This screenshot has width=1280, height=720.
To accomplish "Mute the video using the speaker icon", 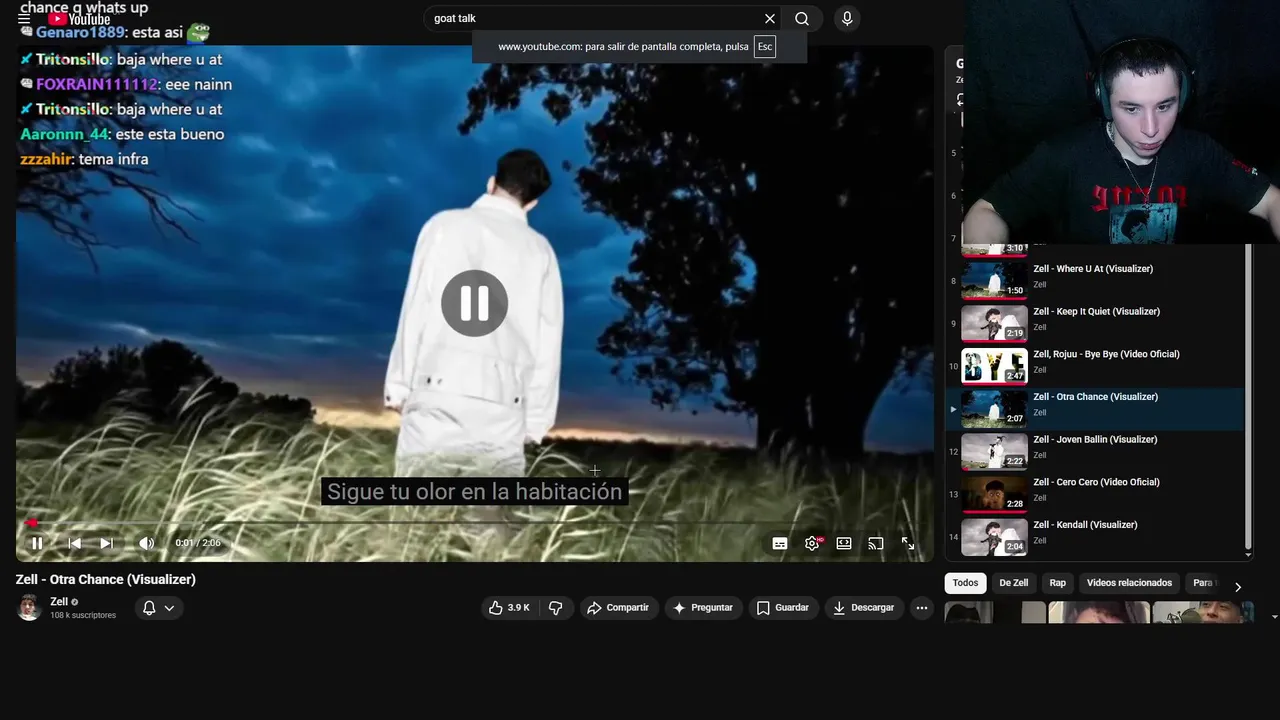I will pos(146,543).
